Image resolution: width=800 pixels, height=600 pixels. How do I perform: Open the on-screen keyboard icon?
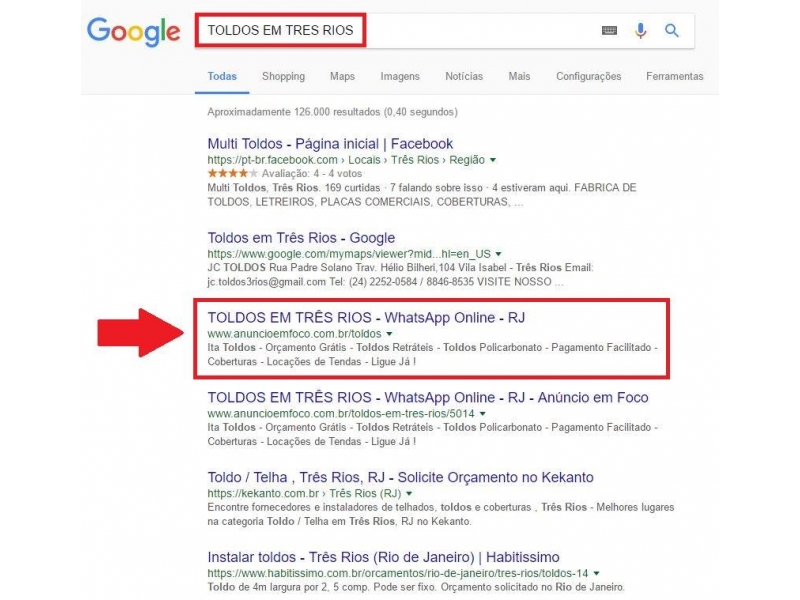(609, 31)
